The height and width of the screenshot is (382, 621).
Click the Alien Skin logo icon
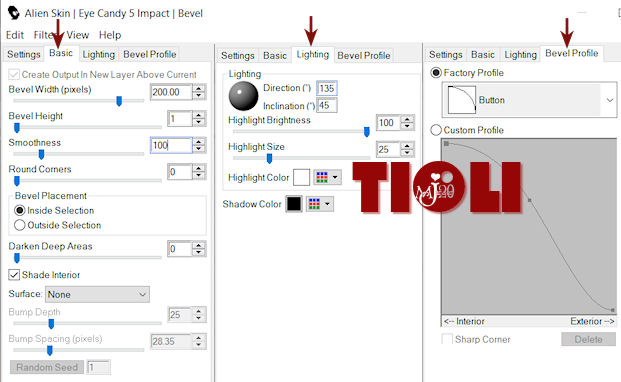[14, 13]
